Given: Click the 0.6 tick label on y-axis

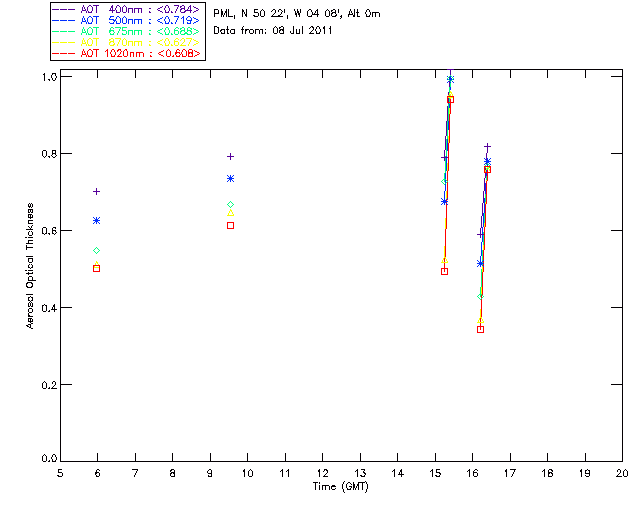Looking at the screenshot, I should pos(48,231).
